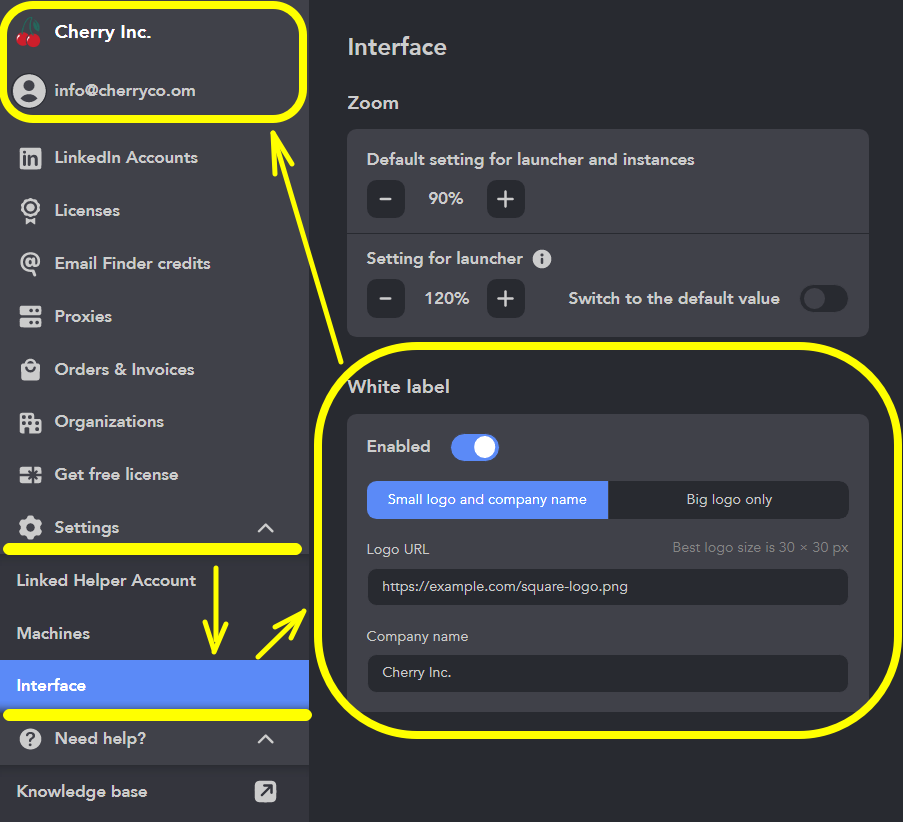Open Linked Helper Account from the menu
The image size is (903, 822).
tap(105, 580)
